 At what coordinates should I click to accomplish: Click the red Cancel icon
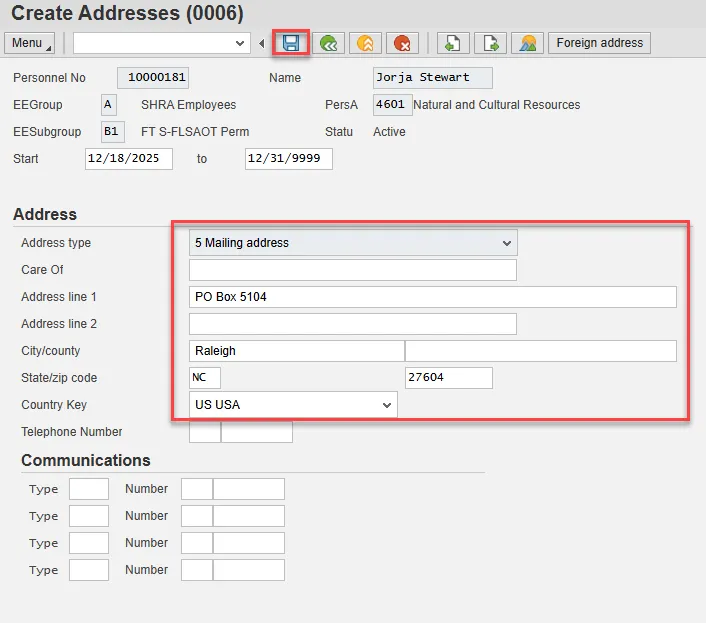(x=402, y=43)
